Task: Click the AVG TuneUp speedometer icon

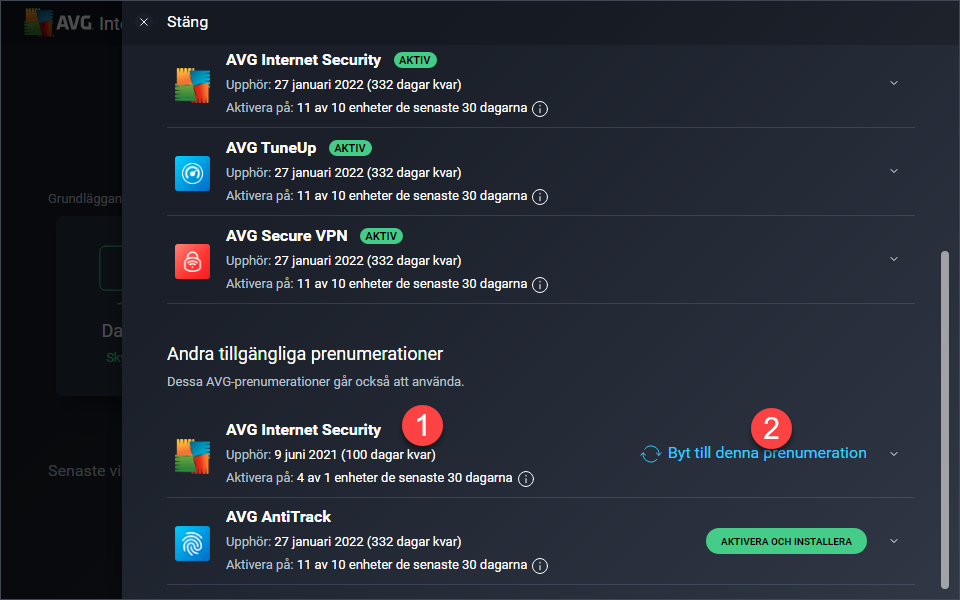Action: point(192,173)
